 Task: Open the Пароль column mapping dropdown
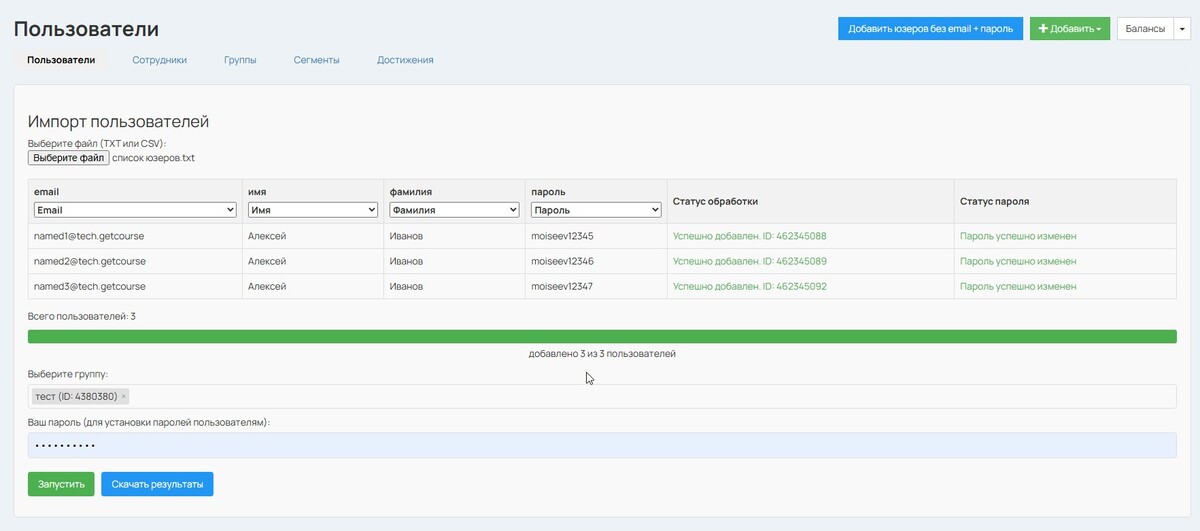[595, 210]
